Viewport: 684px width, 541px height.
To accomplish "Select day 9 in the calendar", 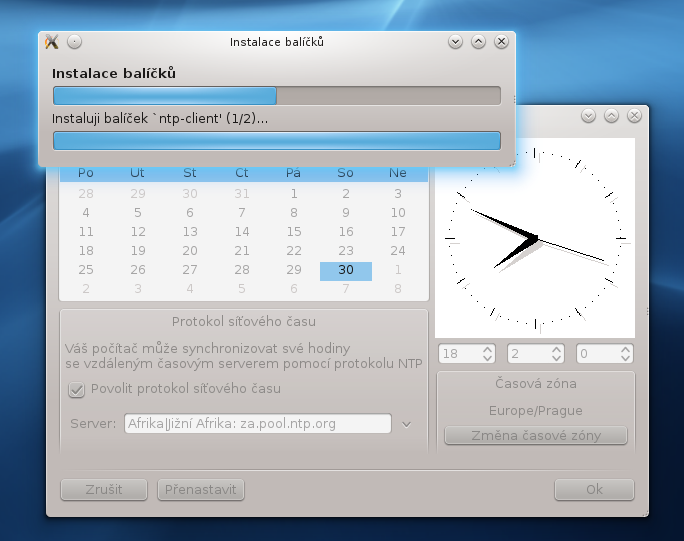I will pyautogui.click(x=346, y=212).
